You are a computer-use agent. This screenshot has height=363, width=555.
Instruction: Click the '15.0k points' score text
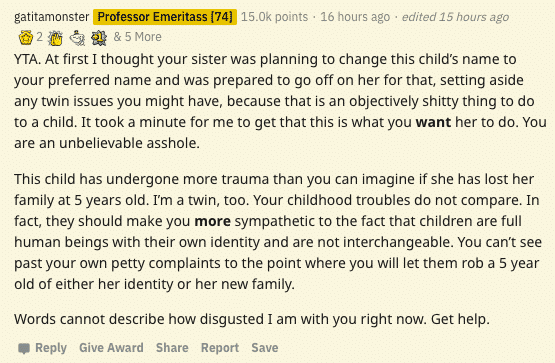pyautogui.click(x=274, y=17)
